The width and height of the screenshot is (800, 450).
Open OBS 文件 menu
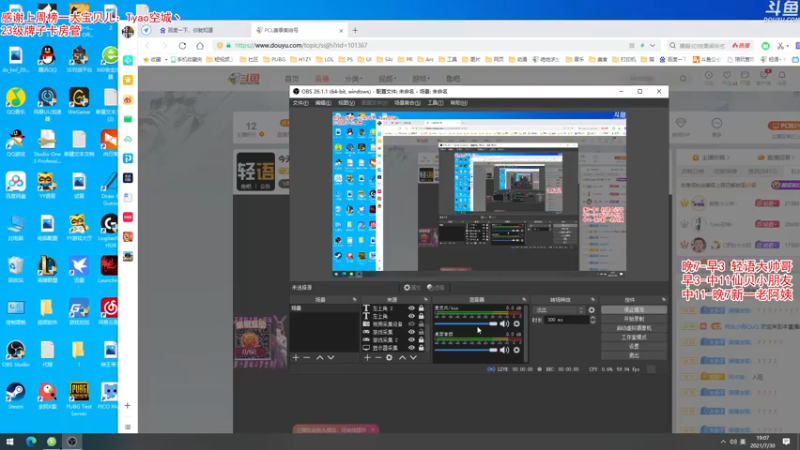tap(300, 103)
